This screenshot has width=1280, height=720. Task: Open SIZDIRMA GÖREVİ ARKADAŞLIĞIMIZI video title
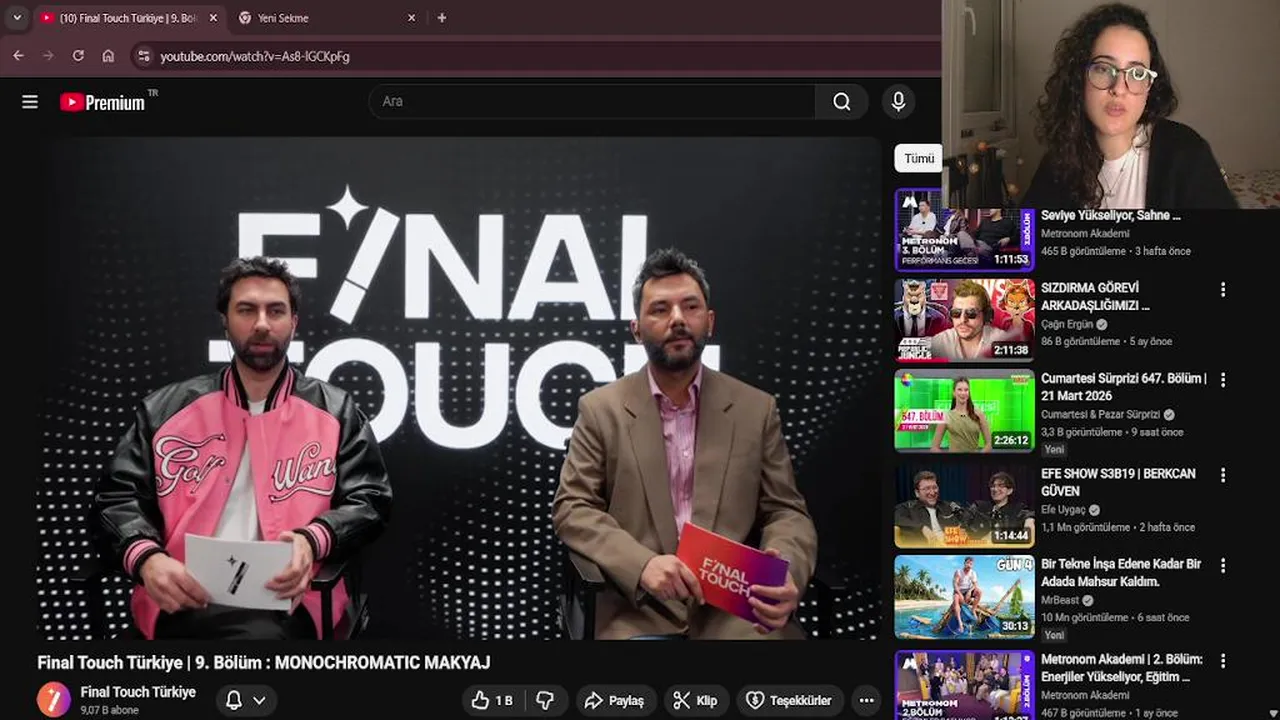[1097, 297]
